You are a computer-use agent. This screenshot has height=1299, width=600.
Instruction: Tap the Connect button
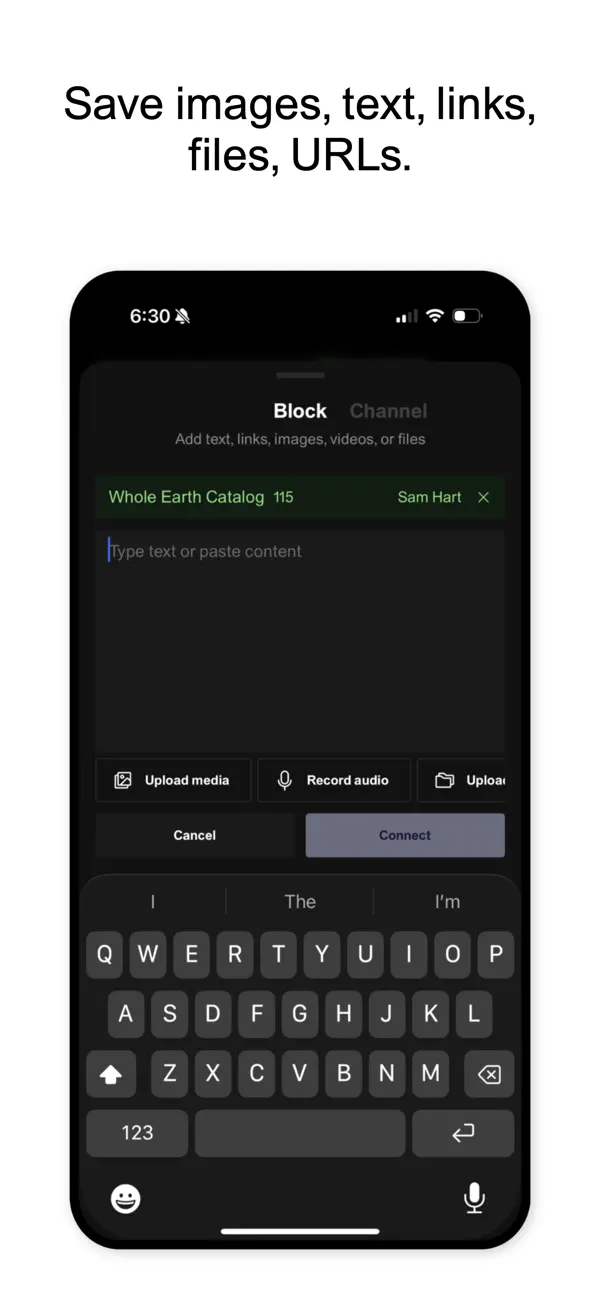(405, 835)
